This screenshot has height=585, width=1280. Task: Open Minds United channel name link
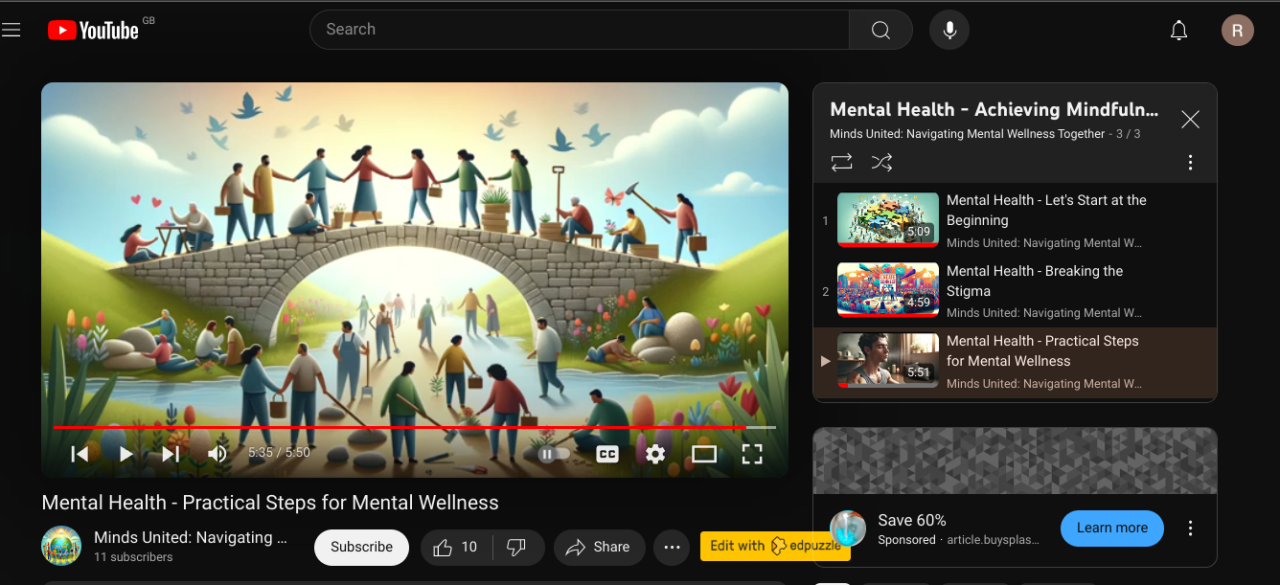tap(191, 537)
